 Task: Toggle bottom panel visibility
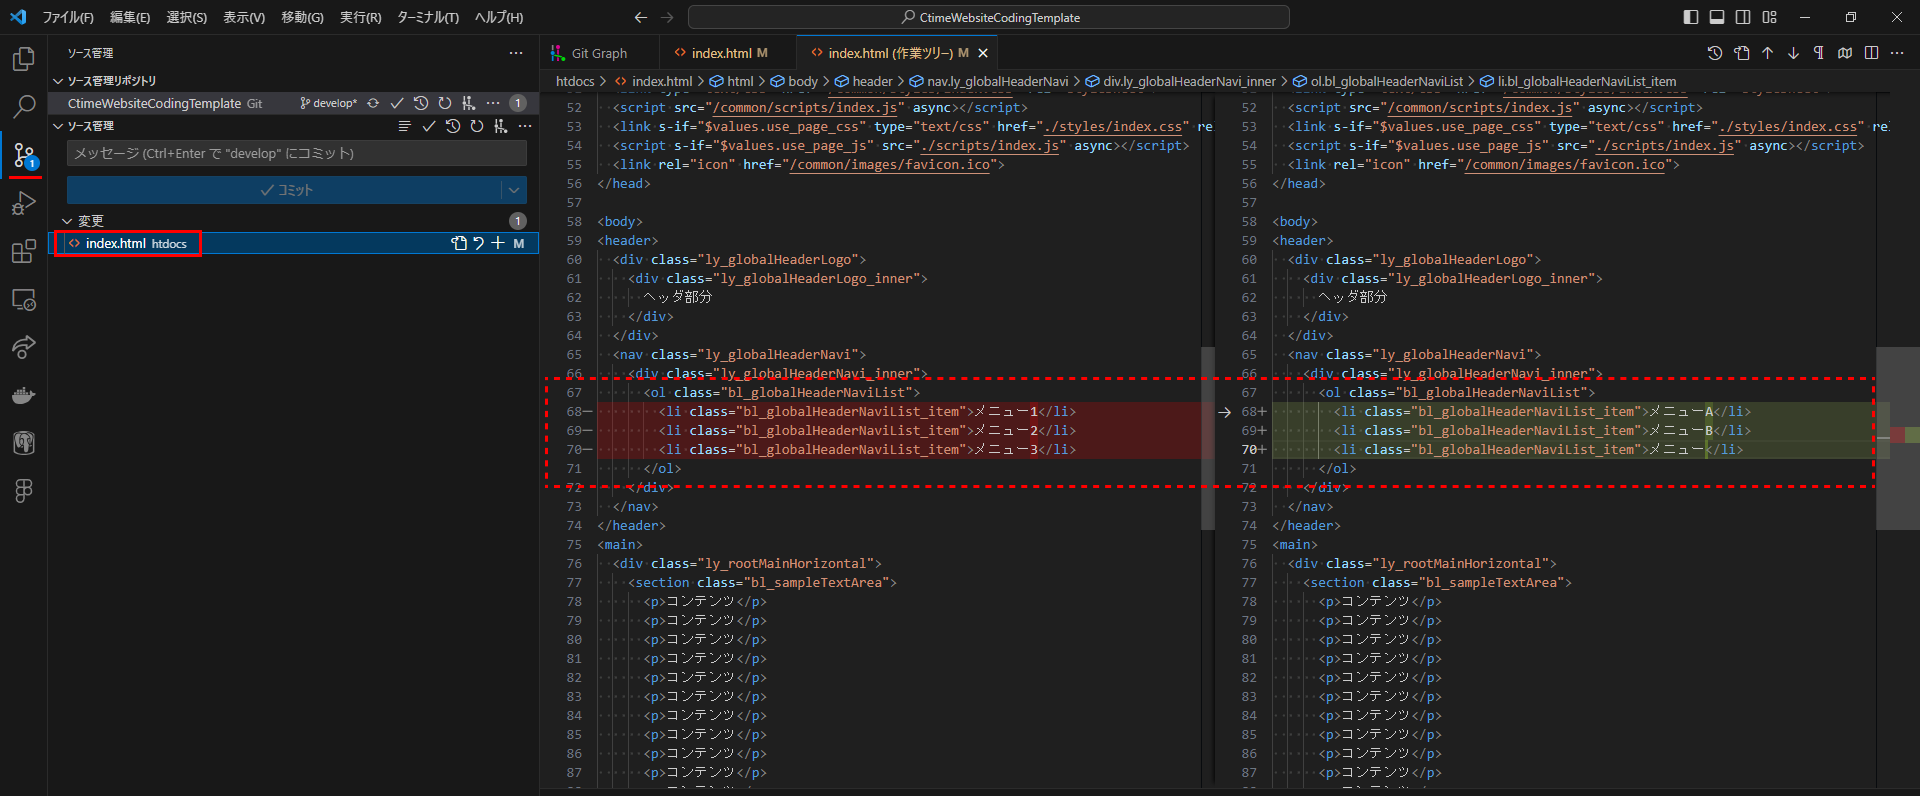pos(1716,17)
